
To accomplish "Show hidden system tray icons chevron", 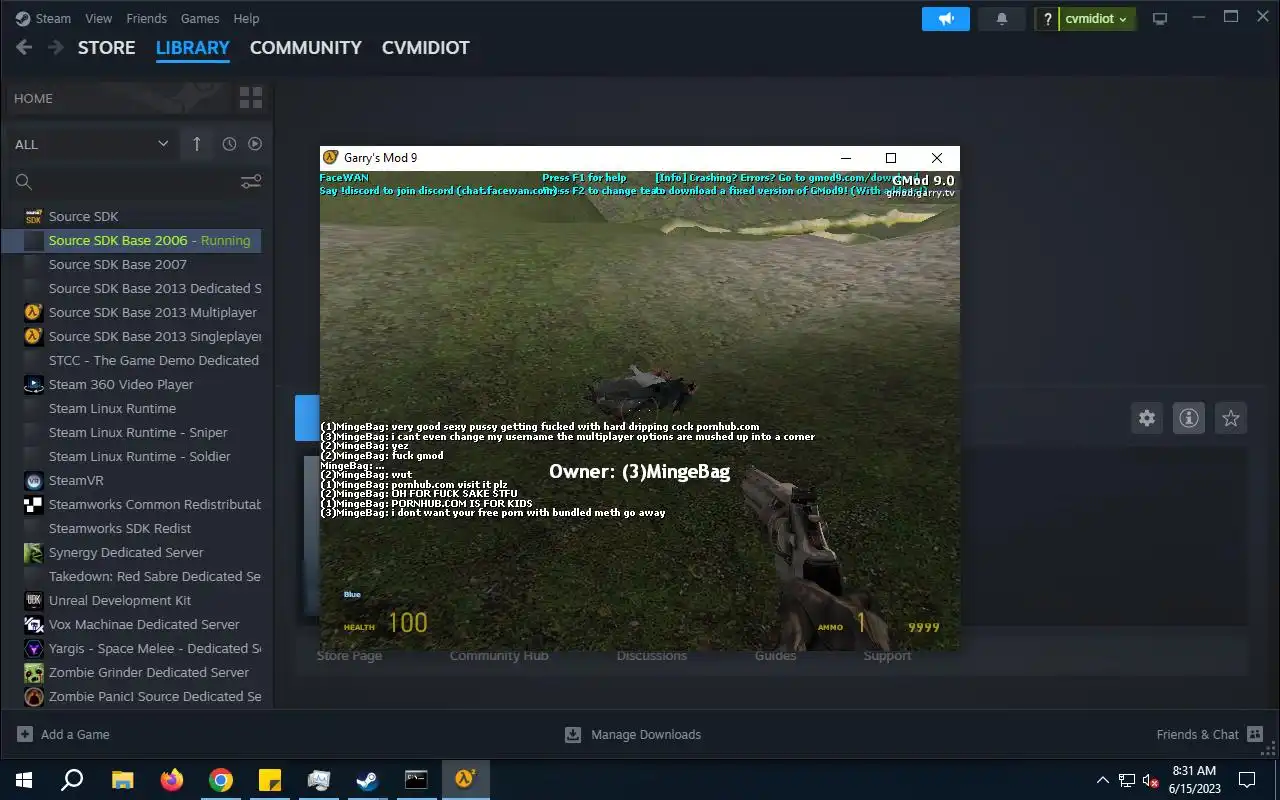I will point(1103,780).
